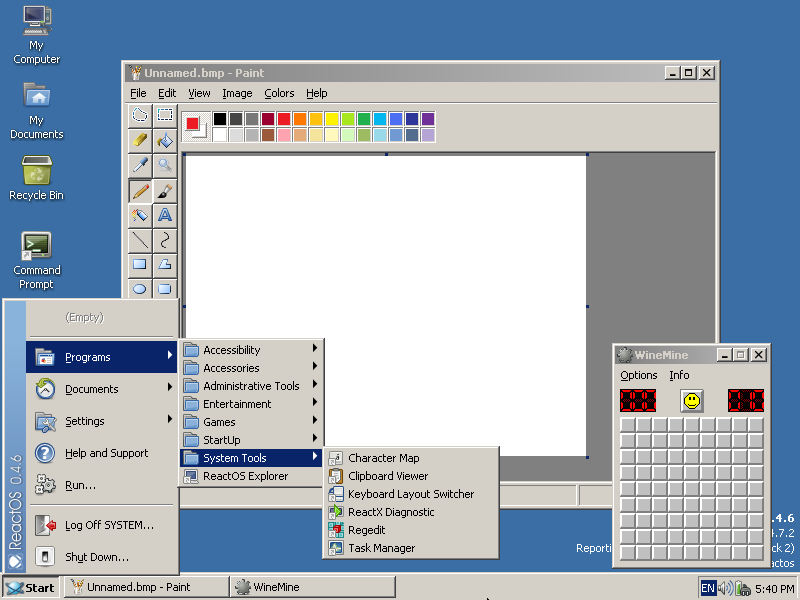The width and height of the screenshot is (800, 600).
Task: Select the Polygon shape tool
Action: [164, 265]
